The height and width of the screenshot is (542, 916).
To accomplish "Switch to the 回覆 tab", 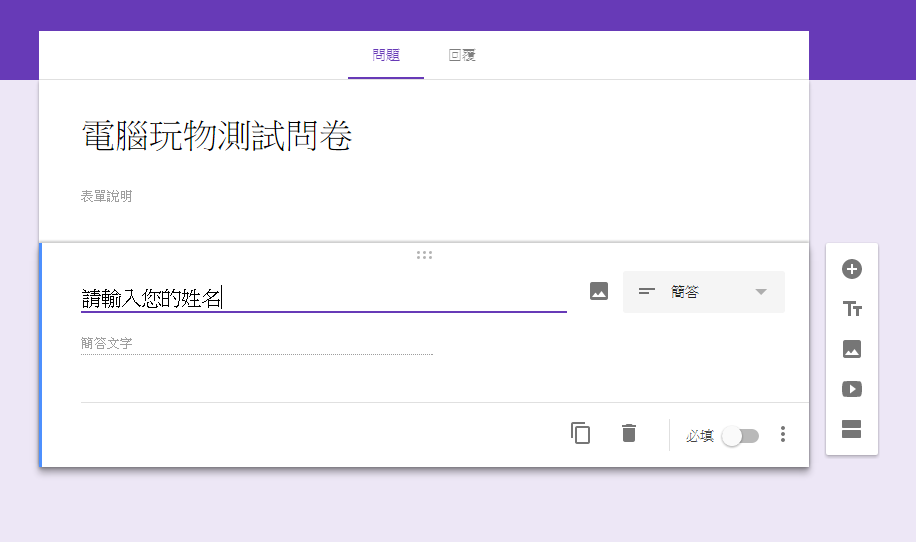I will coord(462,55).
